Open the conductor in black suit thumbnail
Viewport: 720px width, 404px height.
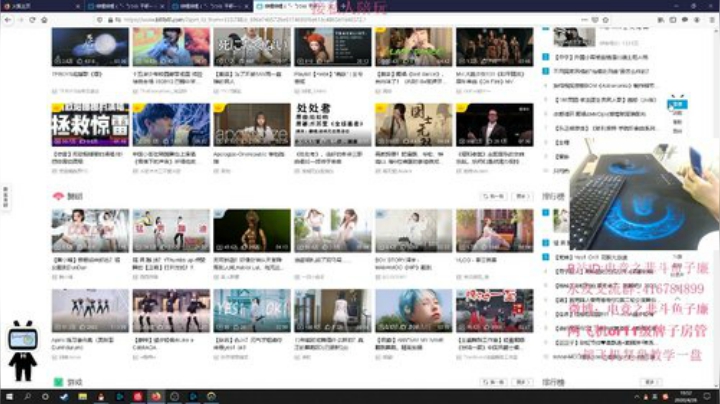click(495, 125)
